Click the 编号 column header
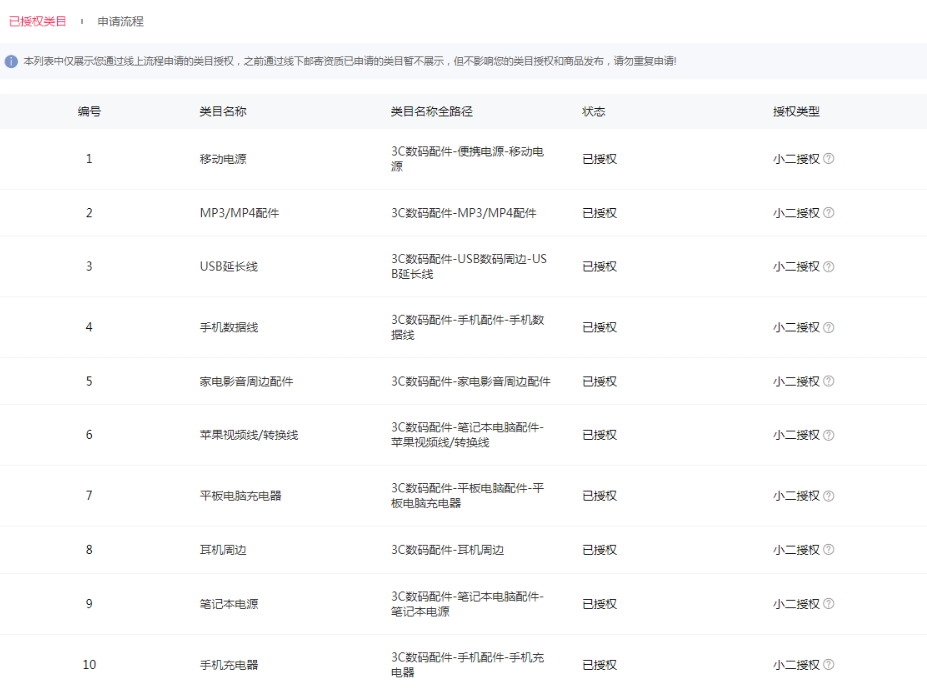The image size is (927, 695). coord(89,111)
